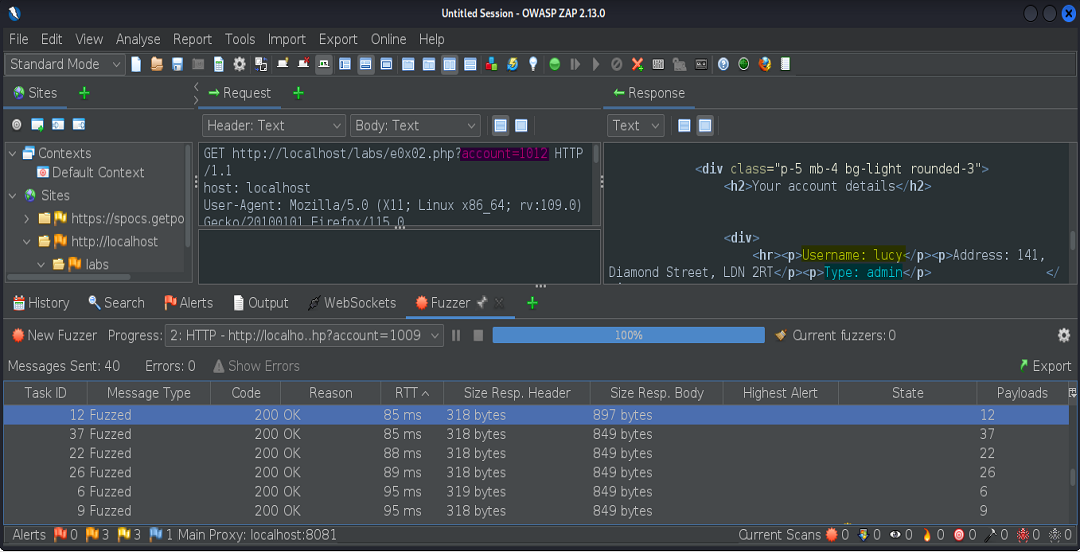
Task: Add a new tab beside Fuzzer
Action: (532, 303)
